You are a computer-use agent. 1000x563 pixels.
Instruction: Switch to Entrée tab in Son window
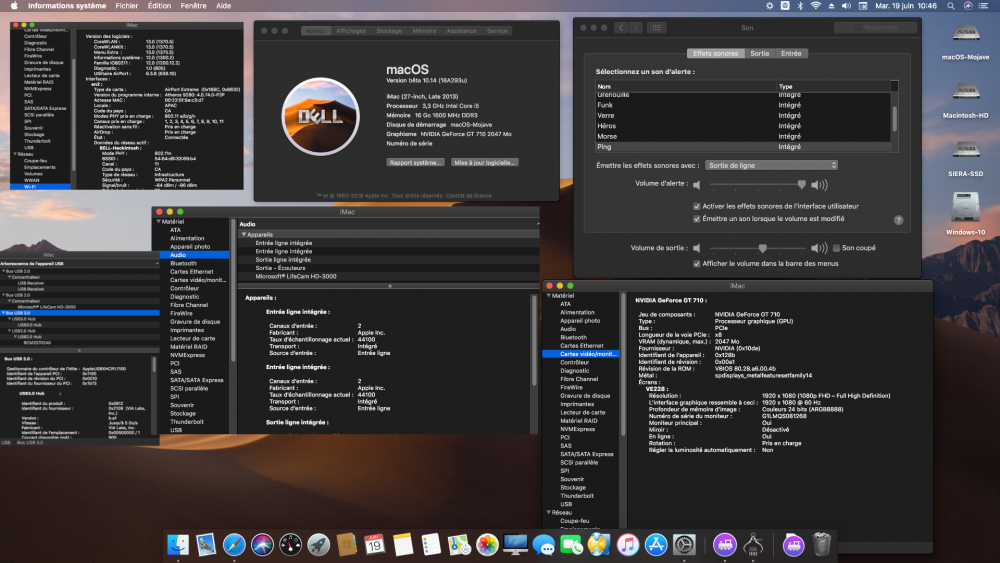click(x=791, y=54)
